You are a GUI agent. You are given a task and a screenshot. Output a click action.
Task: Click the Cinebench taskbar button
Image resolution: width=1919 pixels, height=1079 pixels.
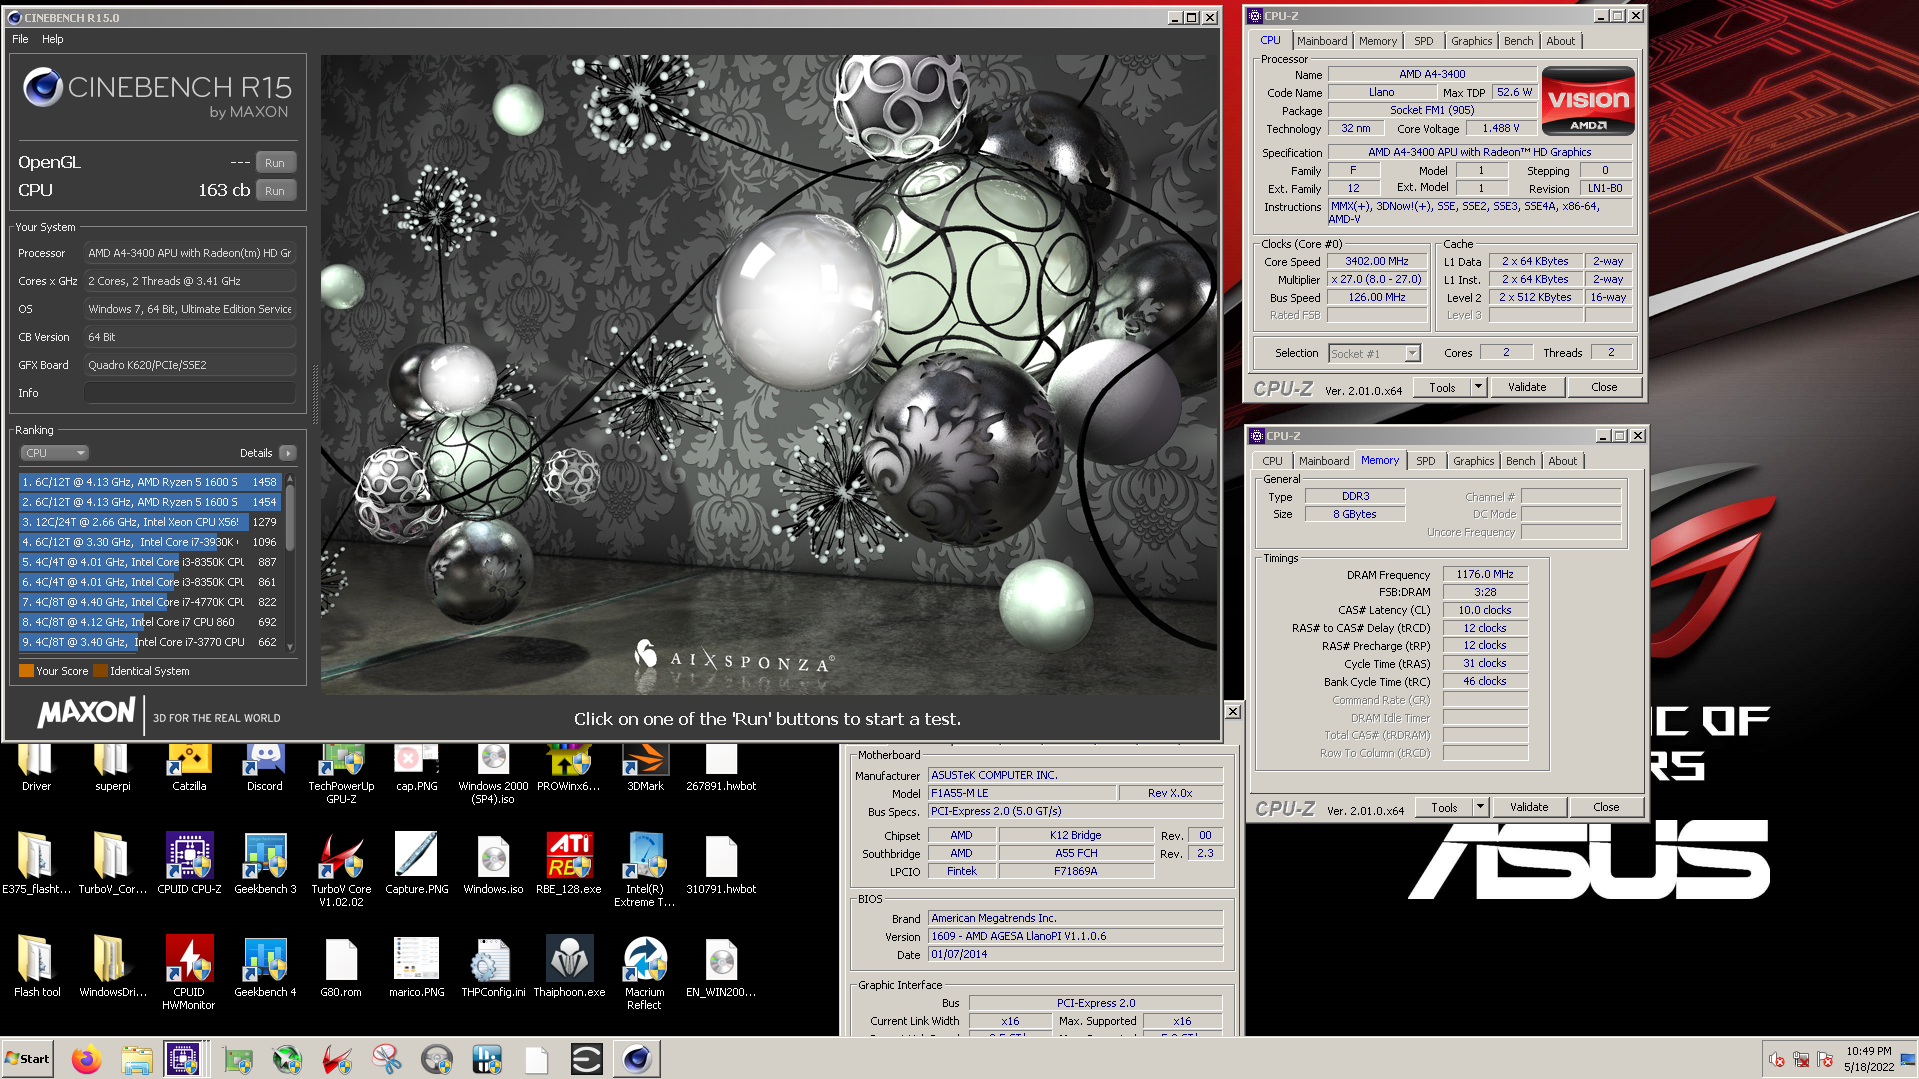click(637, 1059)
